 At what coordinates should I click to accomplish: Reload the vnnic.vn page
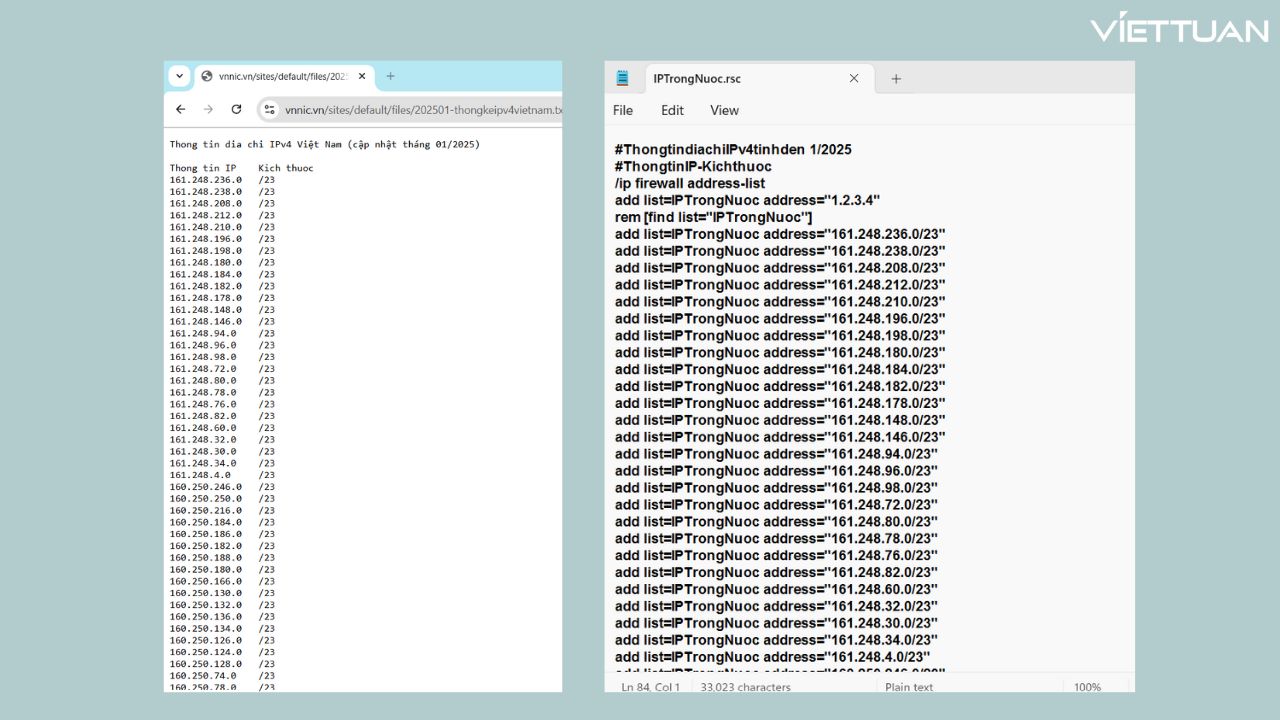pyautogui.click(x=236, y=109)
